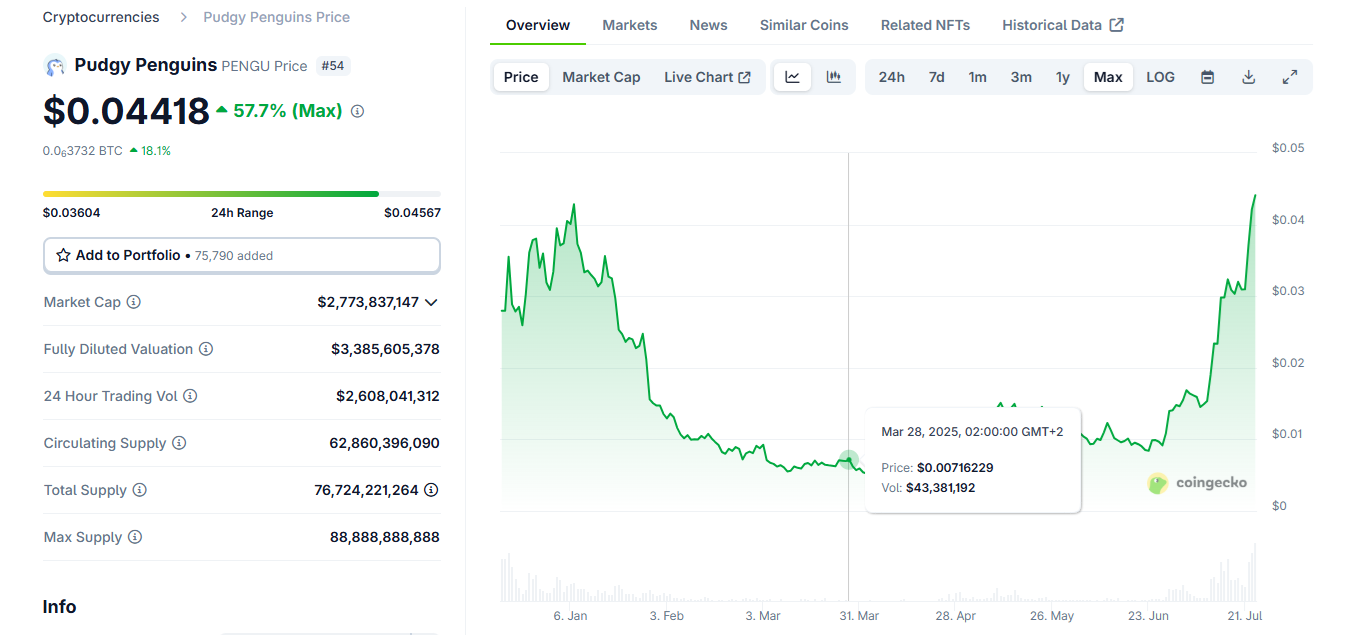Toggle LOG scale on chart

coord(1160,77)
